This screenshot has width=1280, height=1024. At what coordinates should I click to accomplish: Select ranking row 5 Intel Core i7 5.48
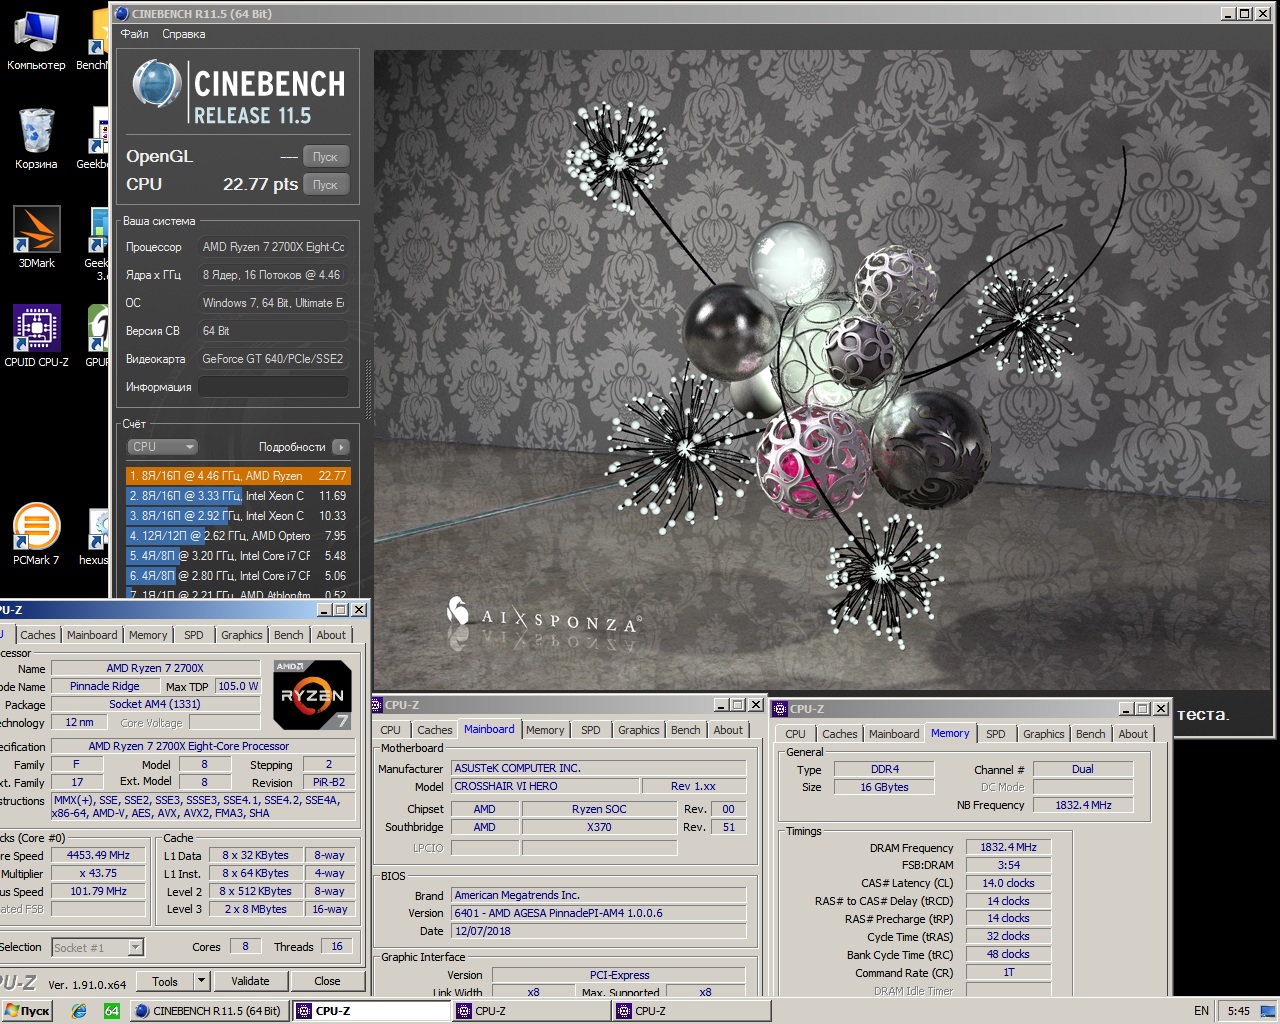coord(238,556)
